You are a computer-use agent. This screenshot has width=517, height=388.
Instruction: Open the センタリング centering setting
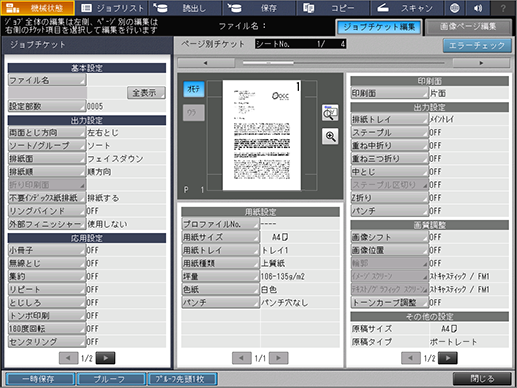(47, 341)
